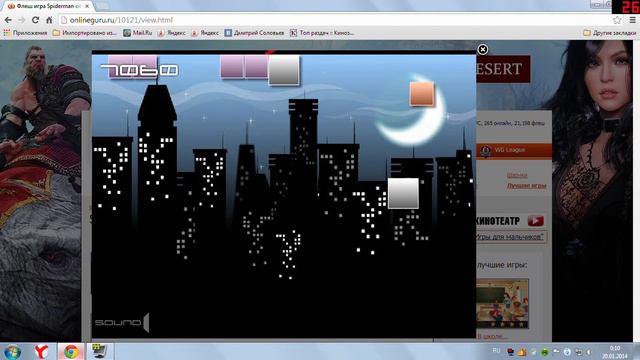Screen dimensions: 640x360
Task: Click the green round tray icon
Action: click(x=544, y=351)
